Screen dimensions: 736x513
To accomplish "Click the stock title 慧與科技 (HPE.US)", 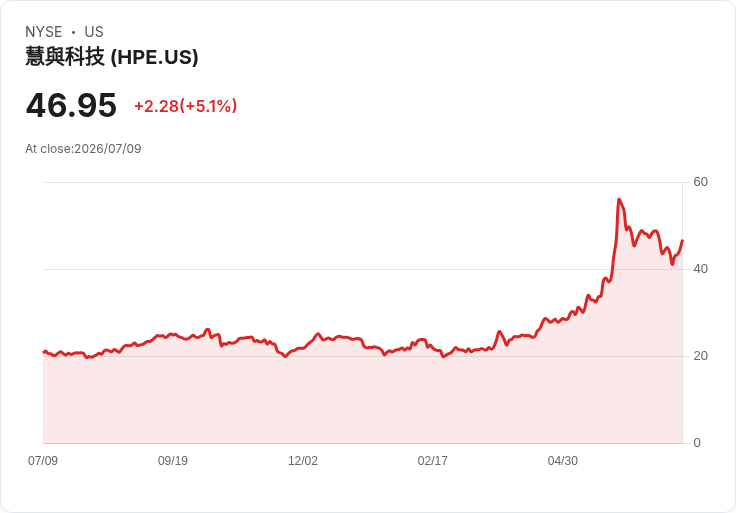I will click(112, 57).
